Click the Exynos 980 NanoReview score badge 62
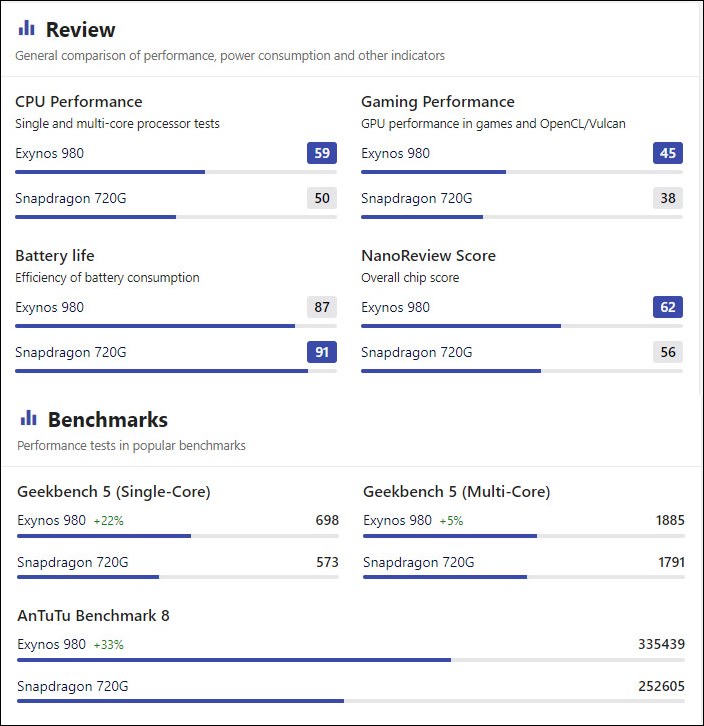704x726 pixels. click(x=668, y=307)
